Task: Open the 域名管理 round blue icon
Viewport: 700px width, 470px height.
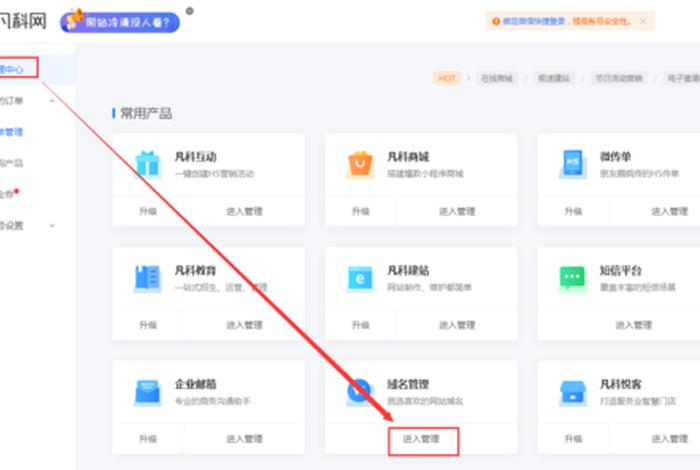Action: tap(358, 392)
